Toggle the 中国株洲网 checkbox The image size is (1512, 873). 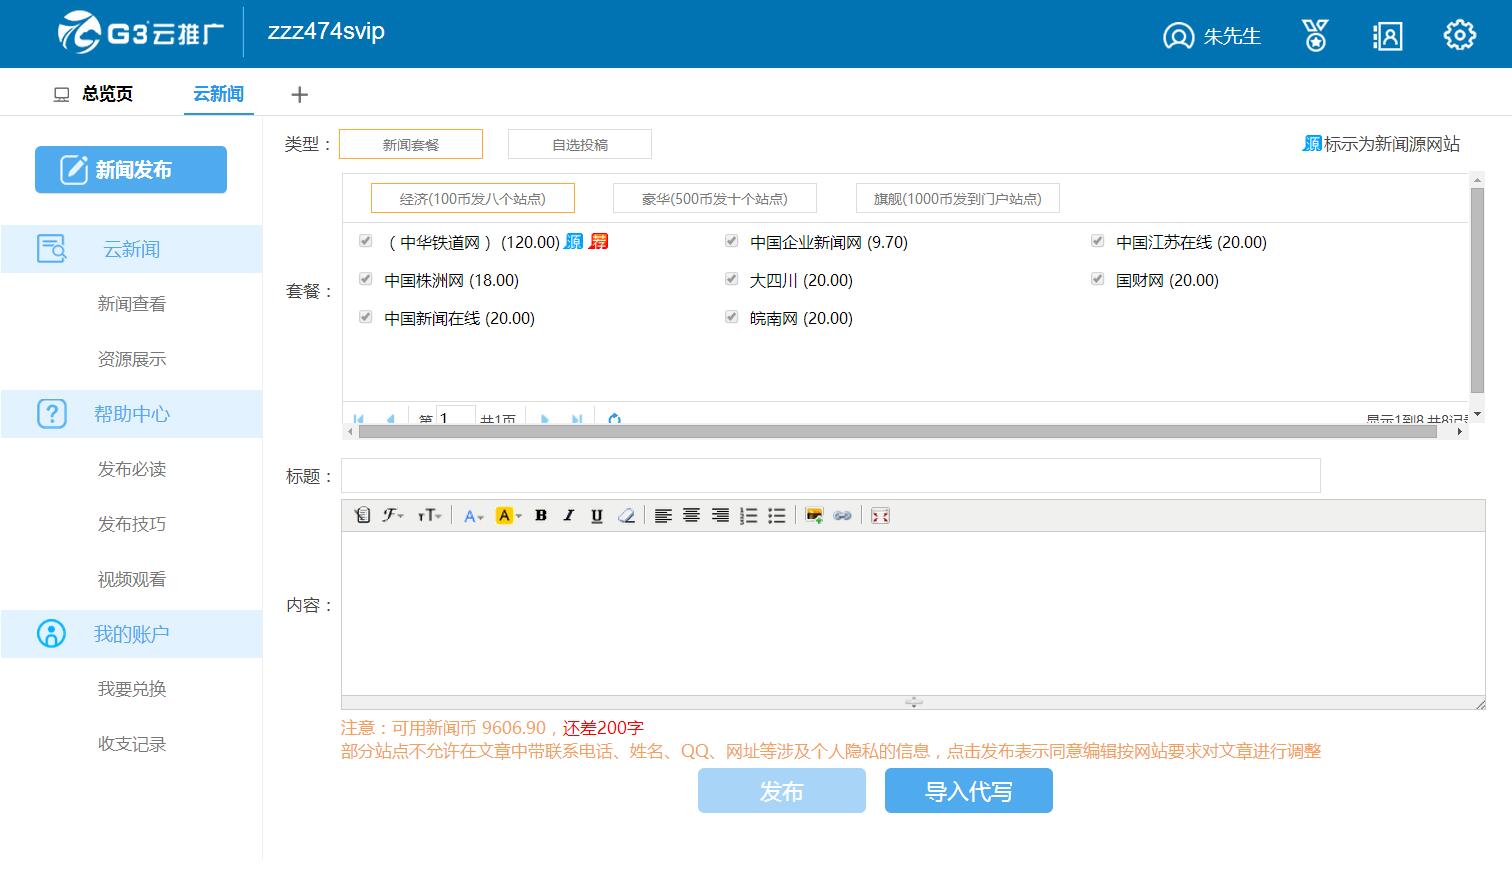(x=365, y=279)
